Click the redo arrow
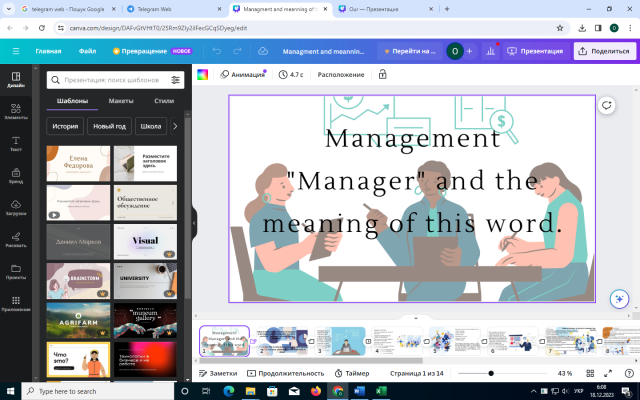This screenshot has height=400, width=640. pos(237,51)
